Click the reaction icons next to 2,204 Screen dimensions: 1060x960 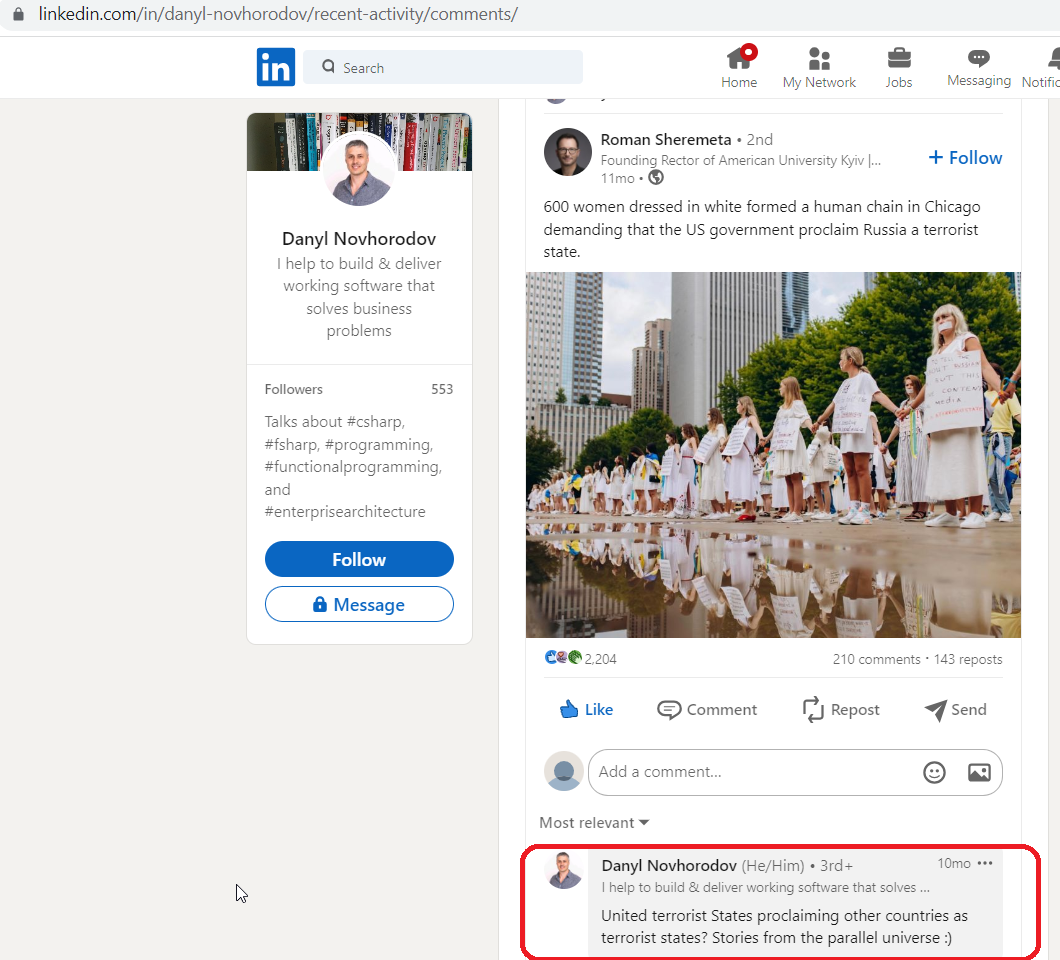pyautogui.click(x=563, y=657)
